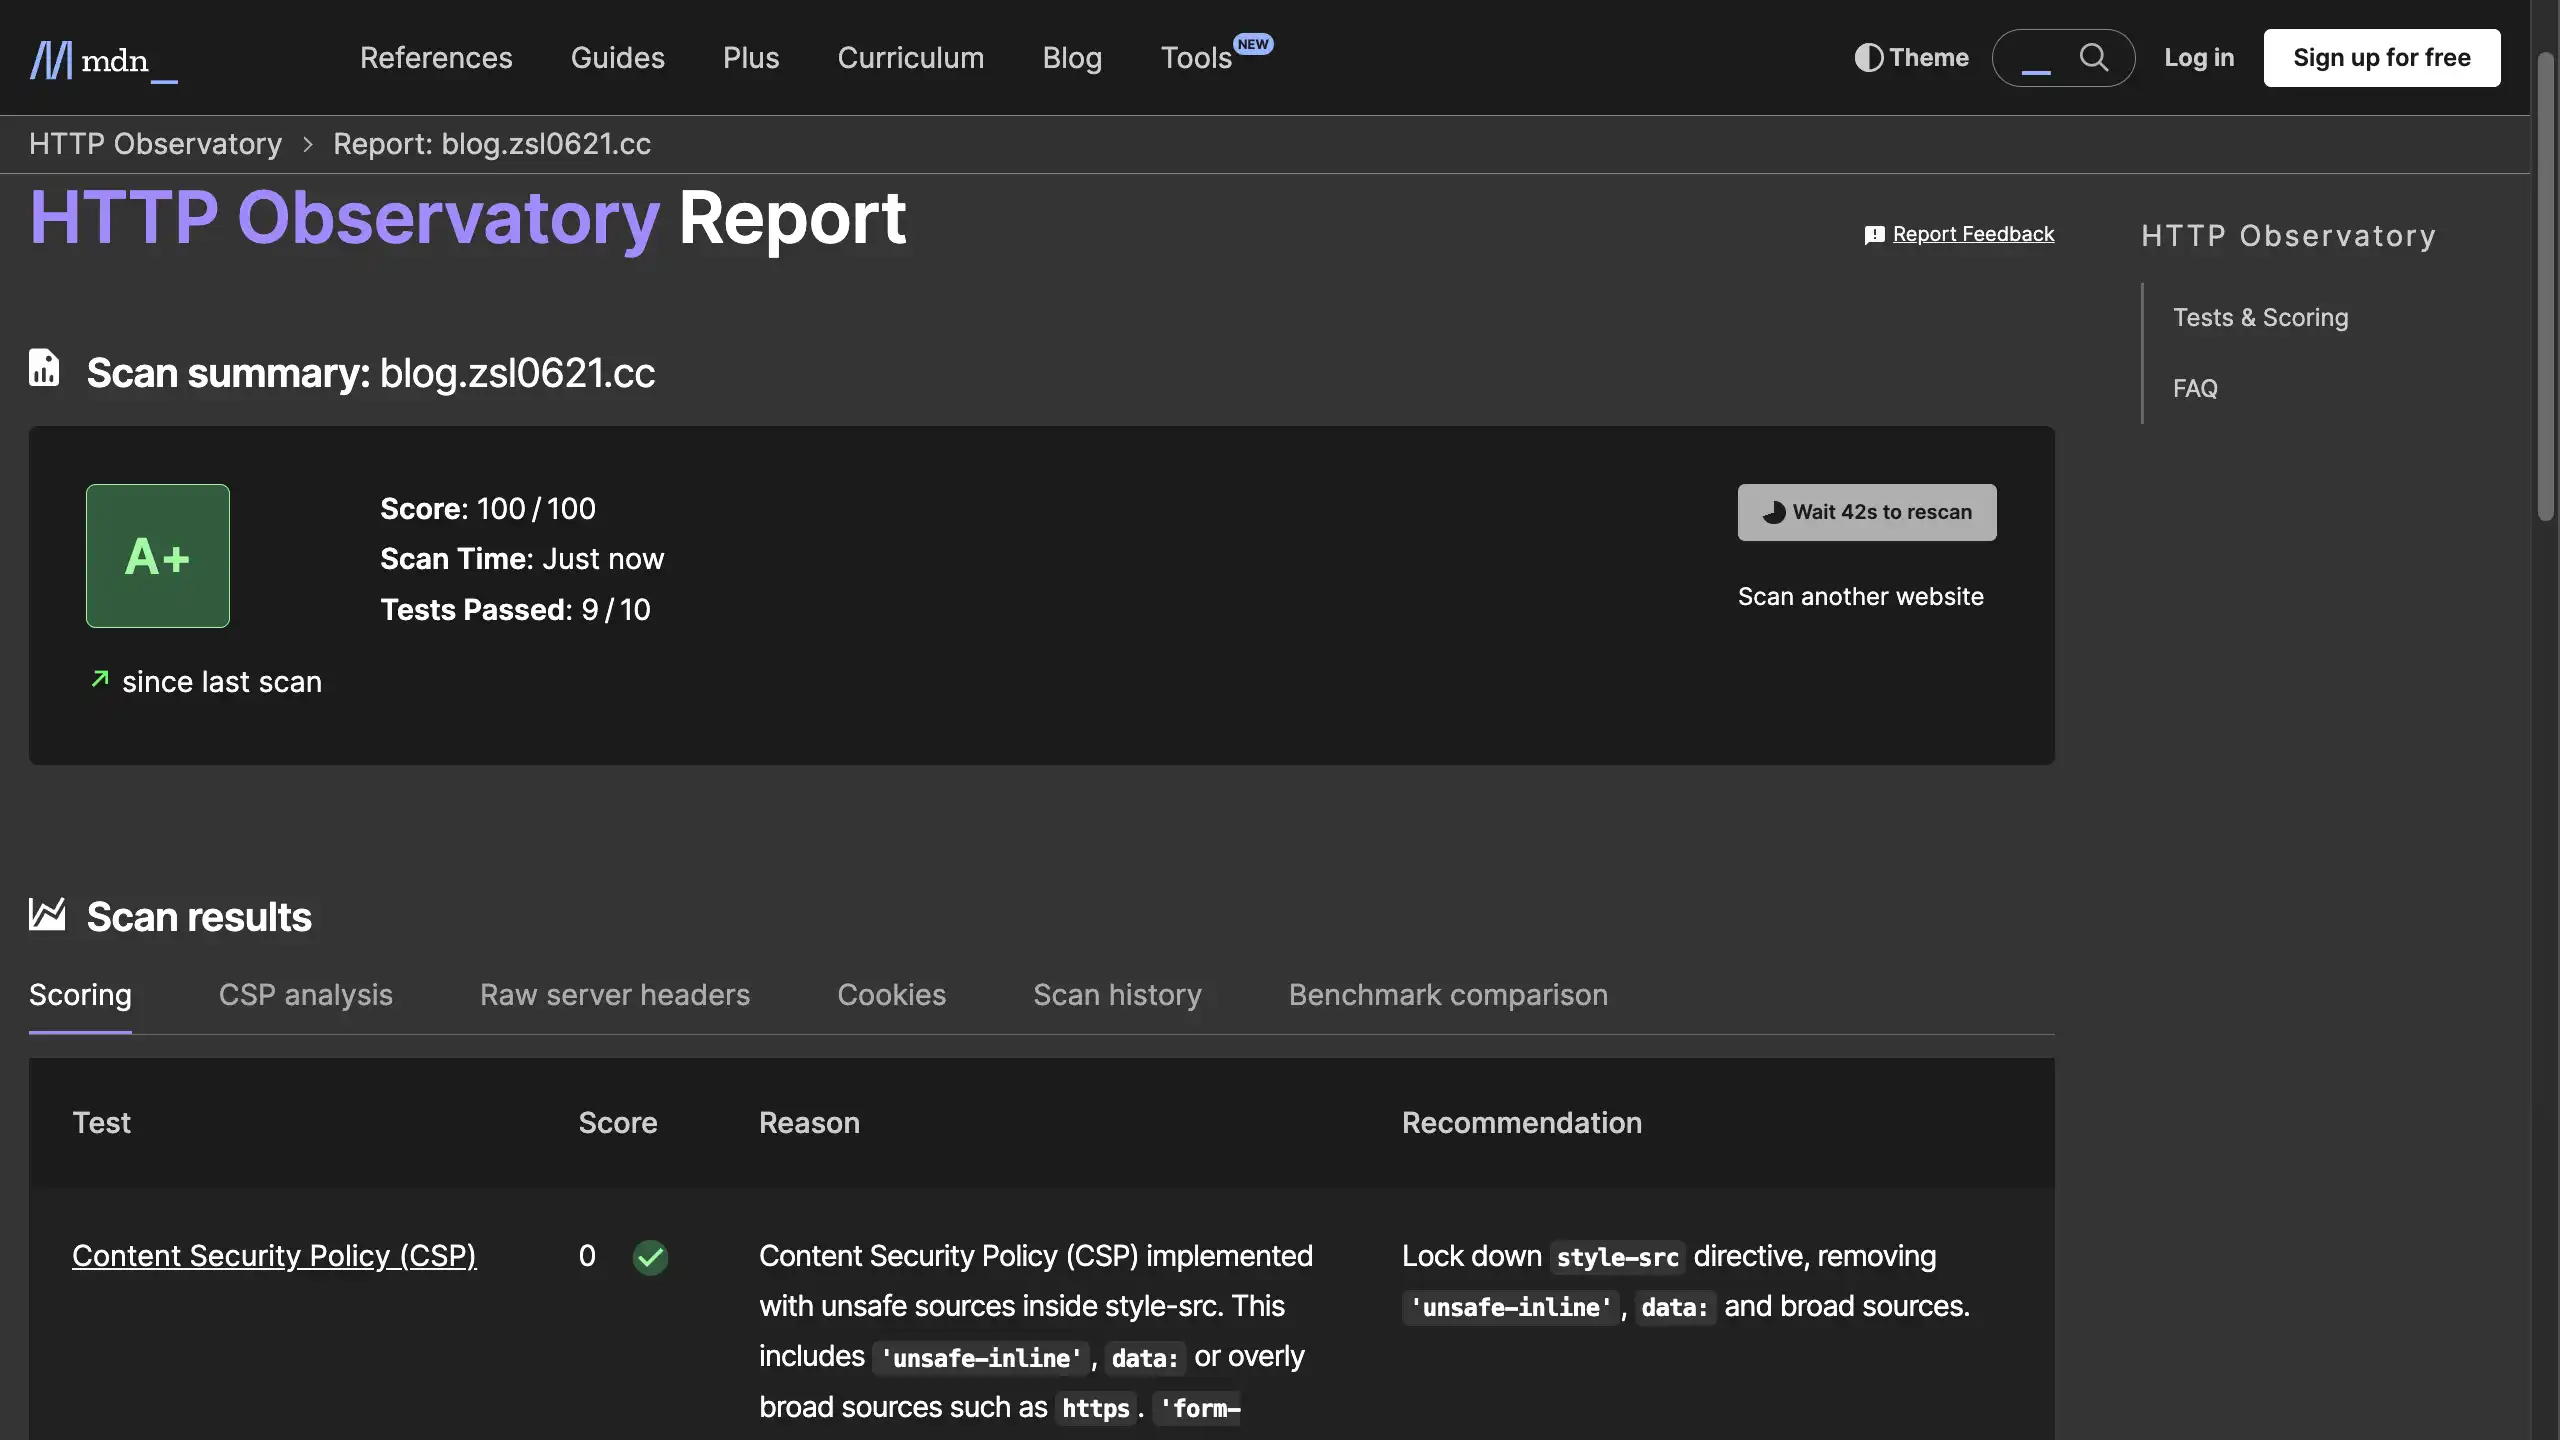Open the References menu

[x=436, y=58]
